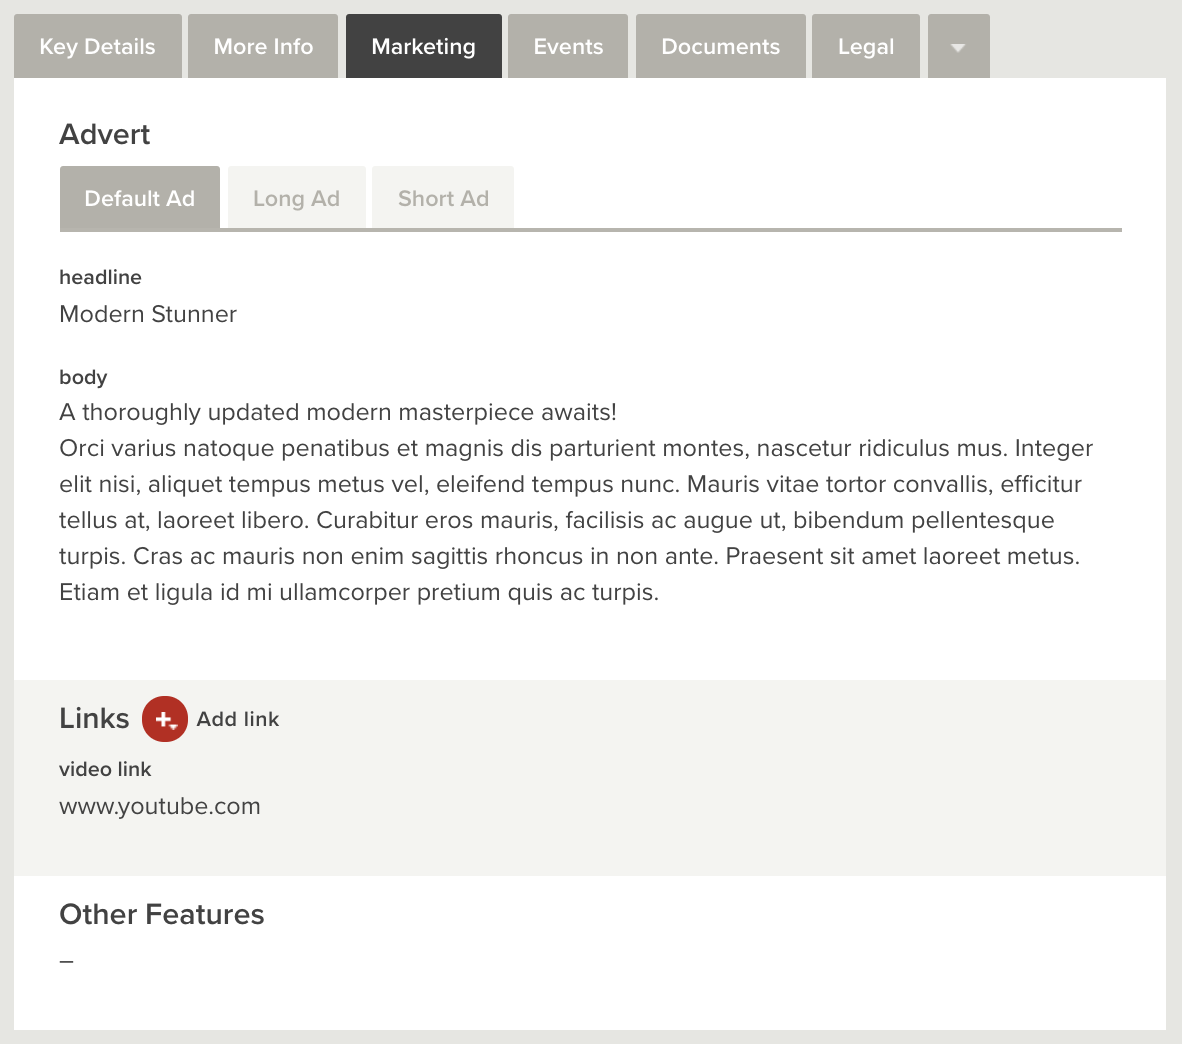
Task: Select the Default Ad sub-tab
Action: [139, 197]
